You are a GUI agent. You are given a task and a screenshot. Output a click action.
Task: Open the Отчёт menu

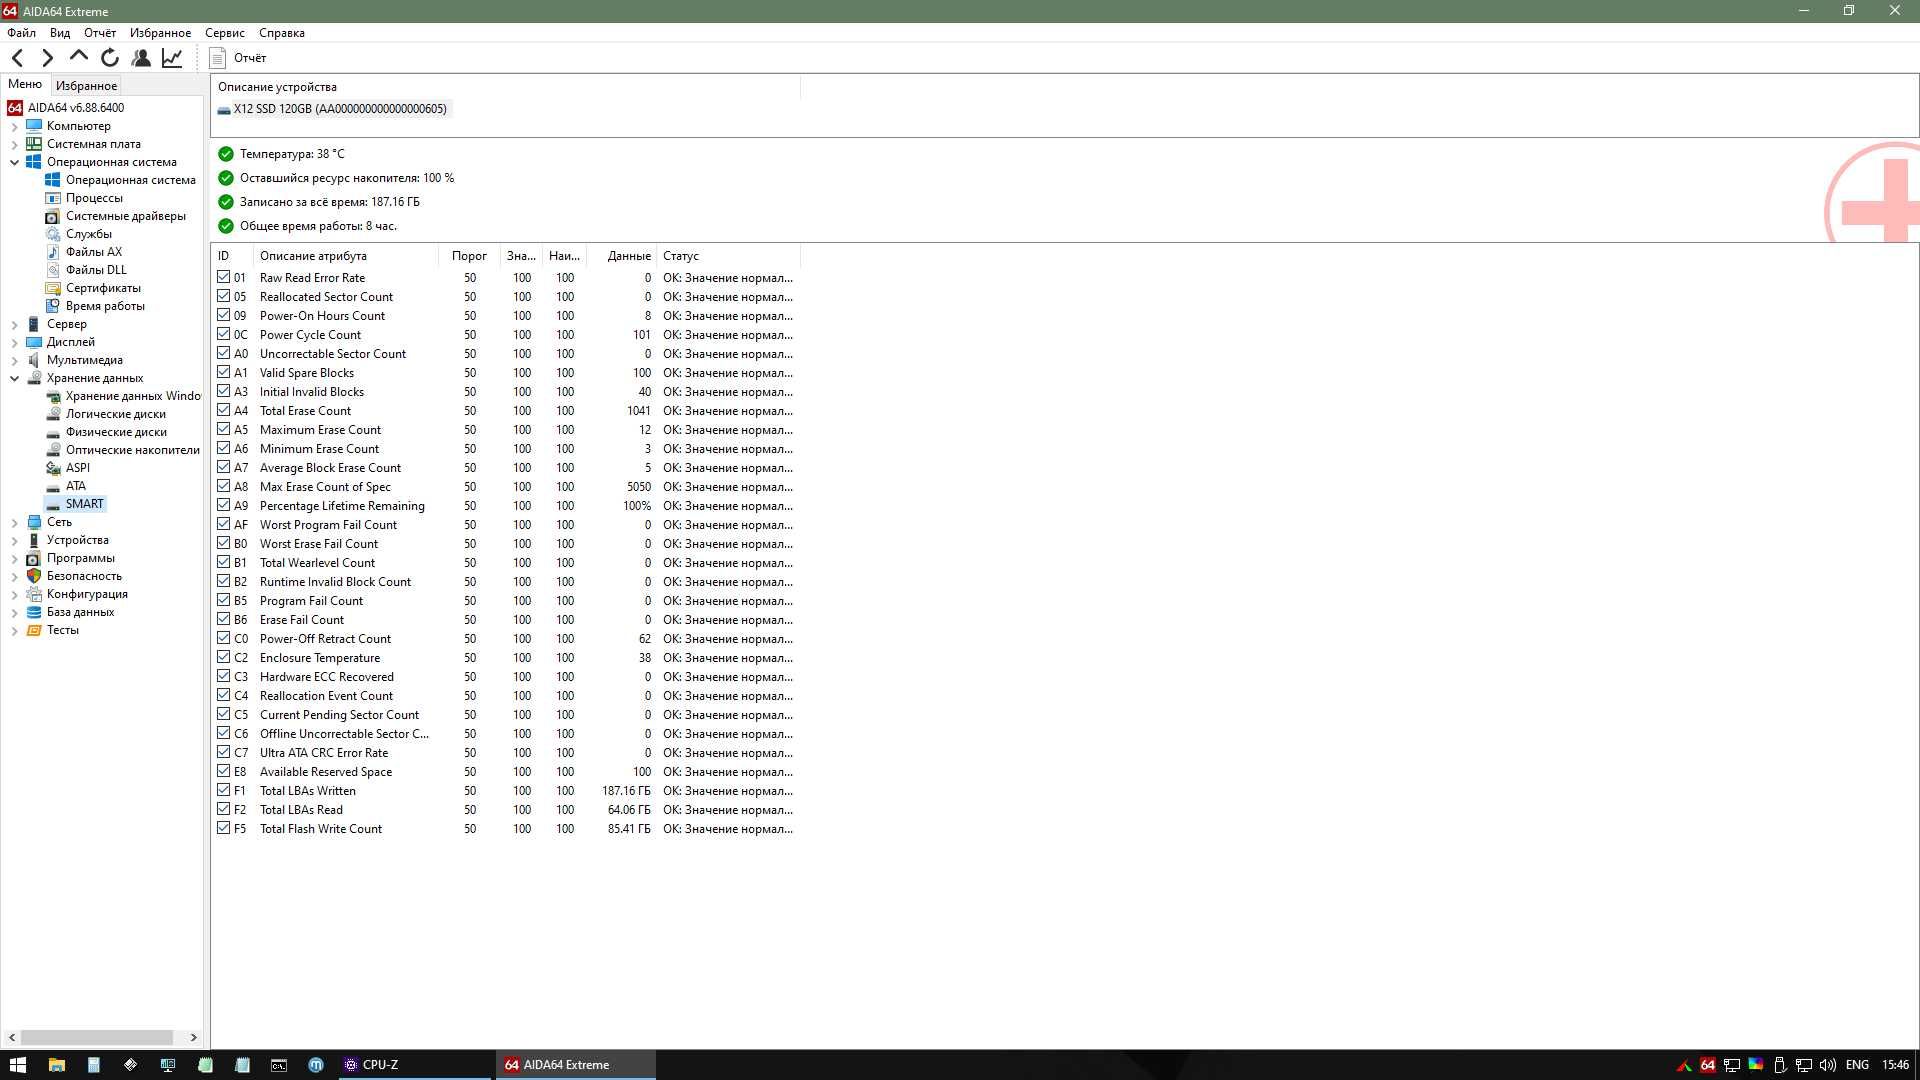(x=100, y=33)
